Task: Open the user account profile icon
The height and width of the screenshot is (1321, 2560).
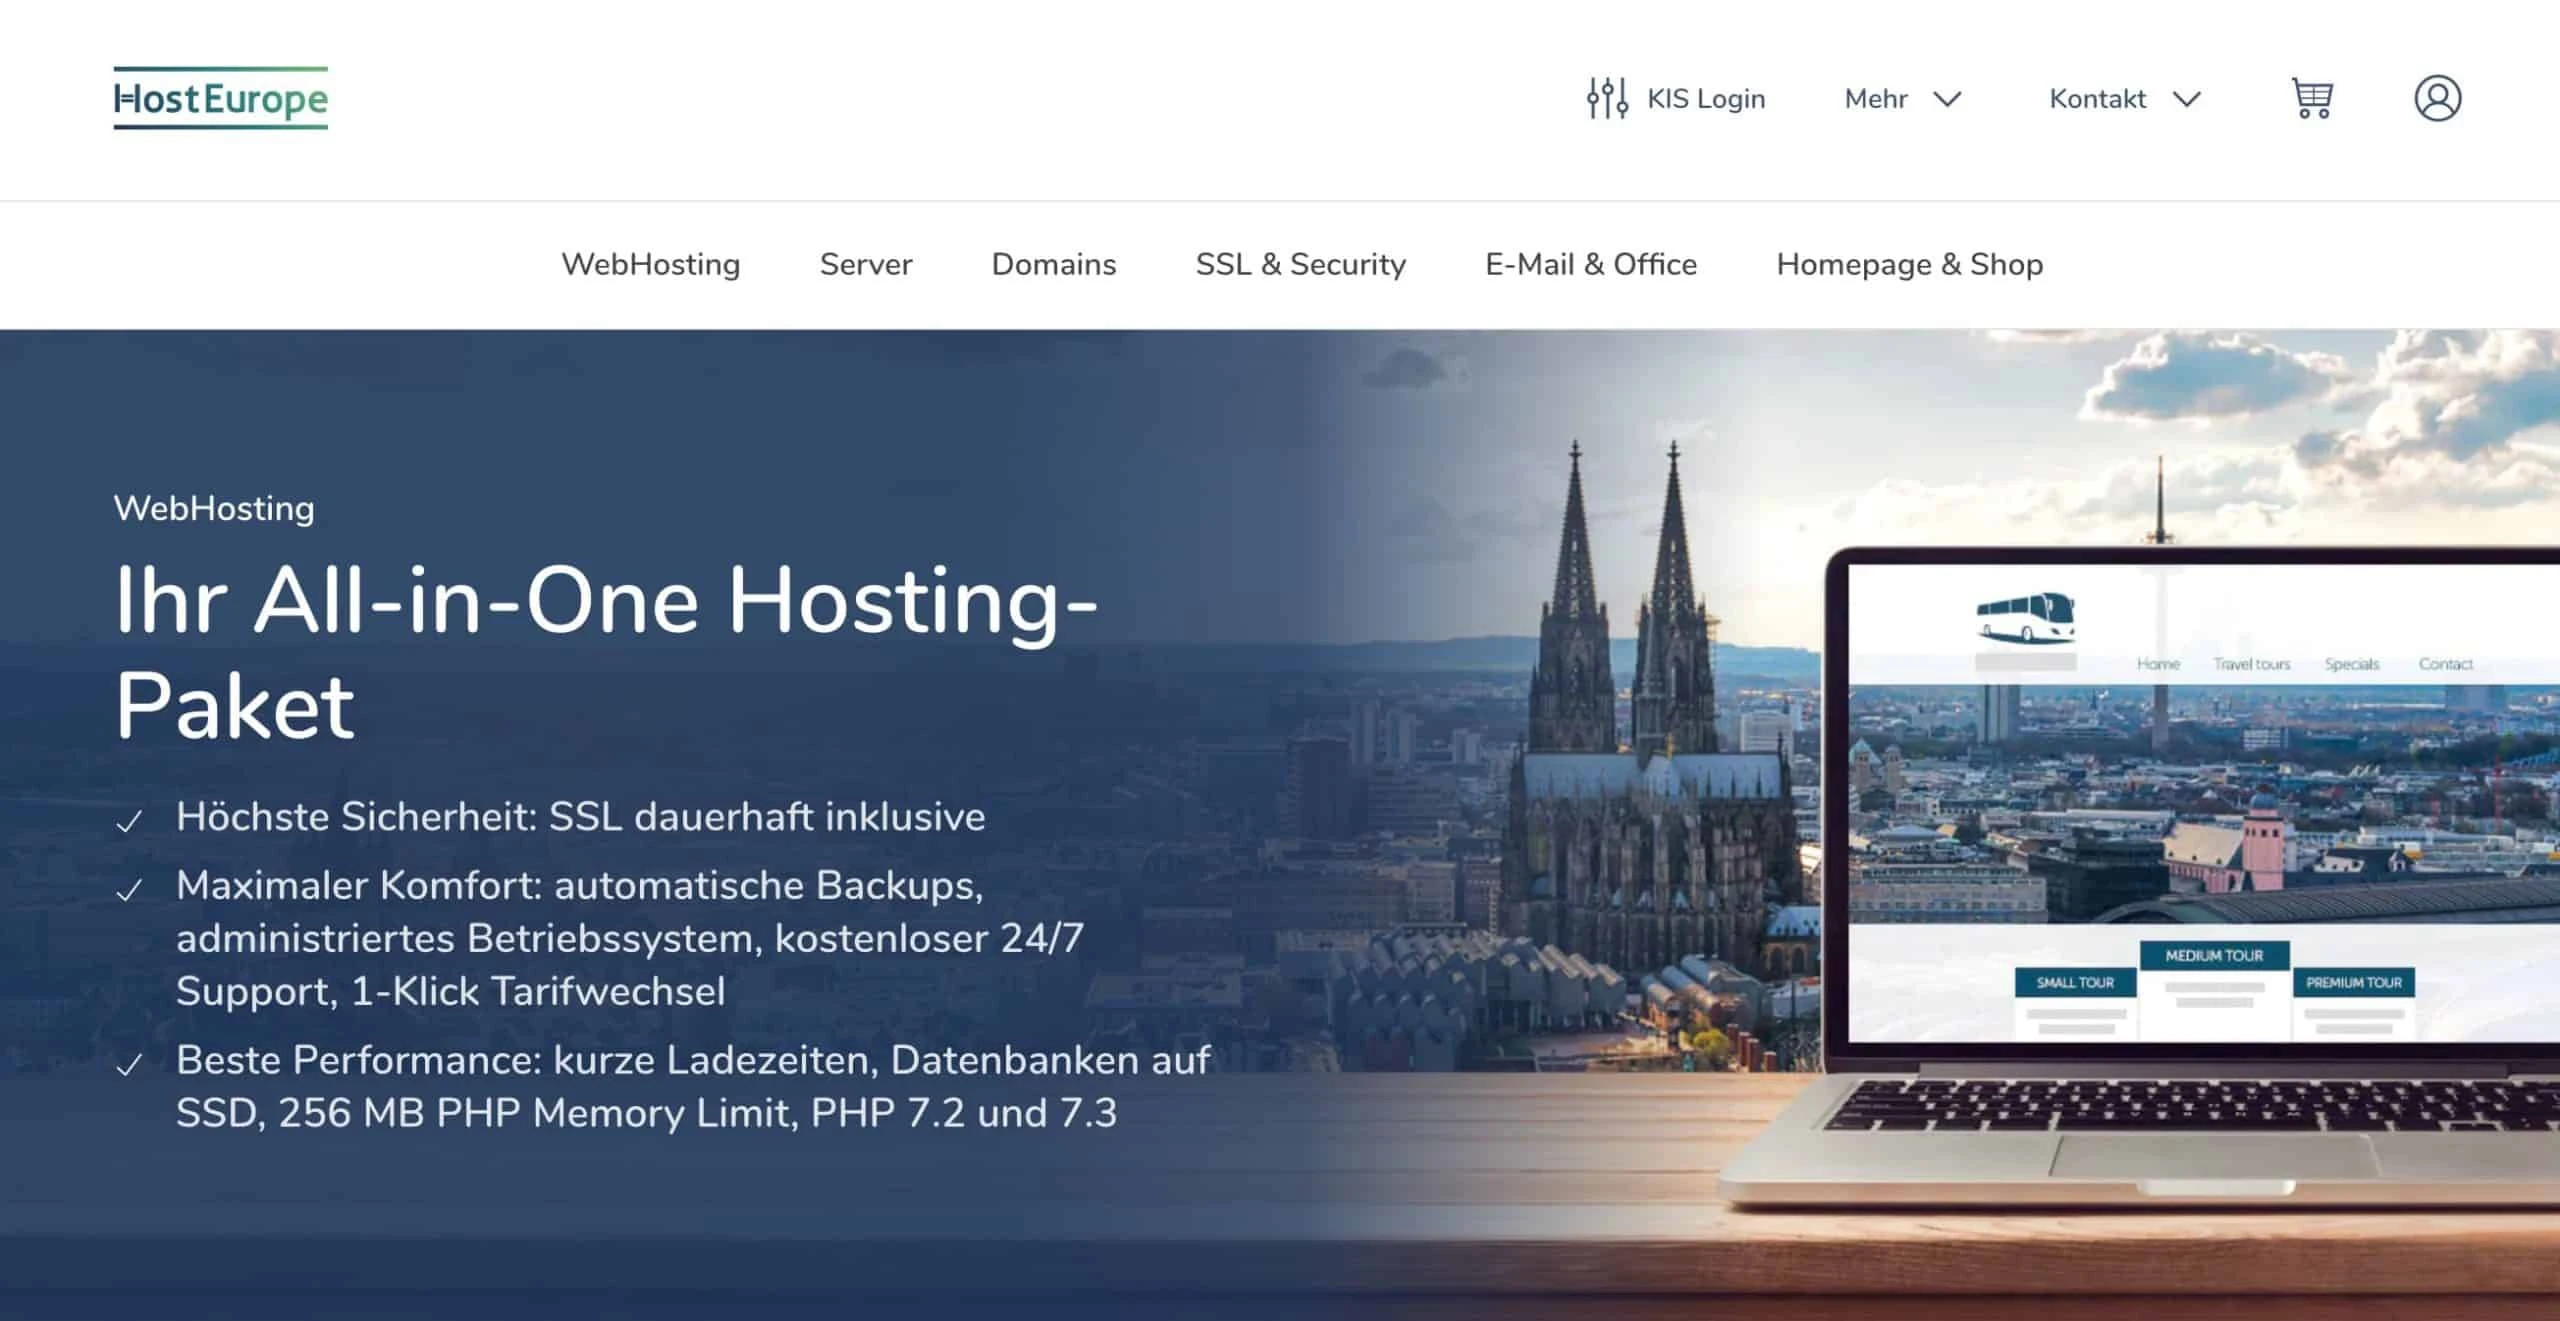Action: 2438,98
